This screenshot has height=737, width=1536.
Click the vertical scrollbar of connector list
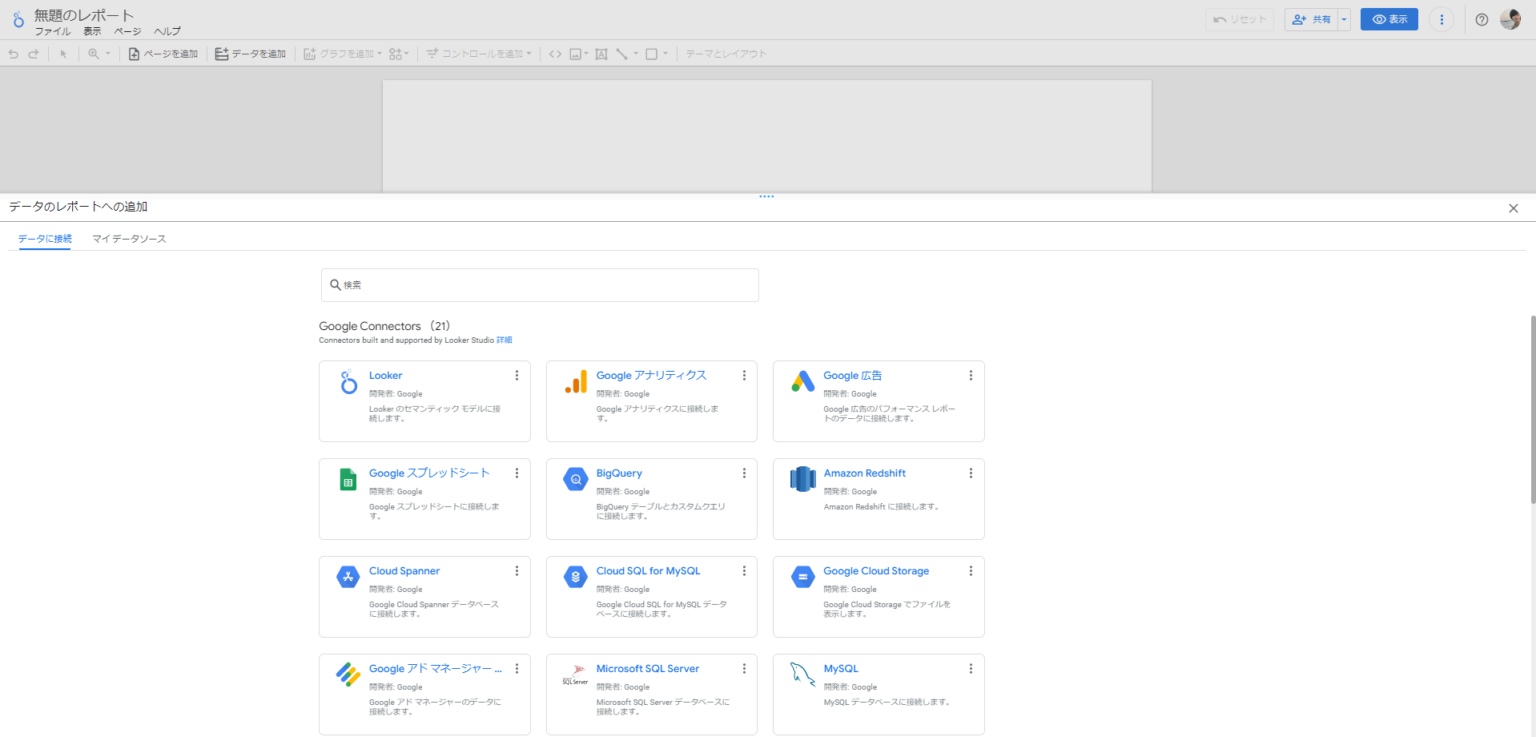[x=1531, y=410]
